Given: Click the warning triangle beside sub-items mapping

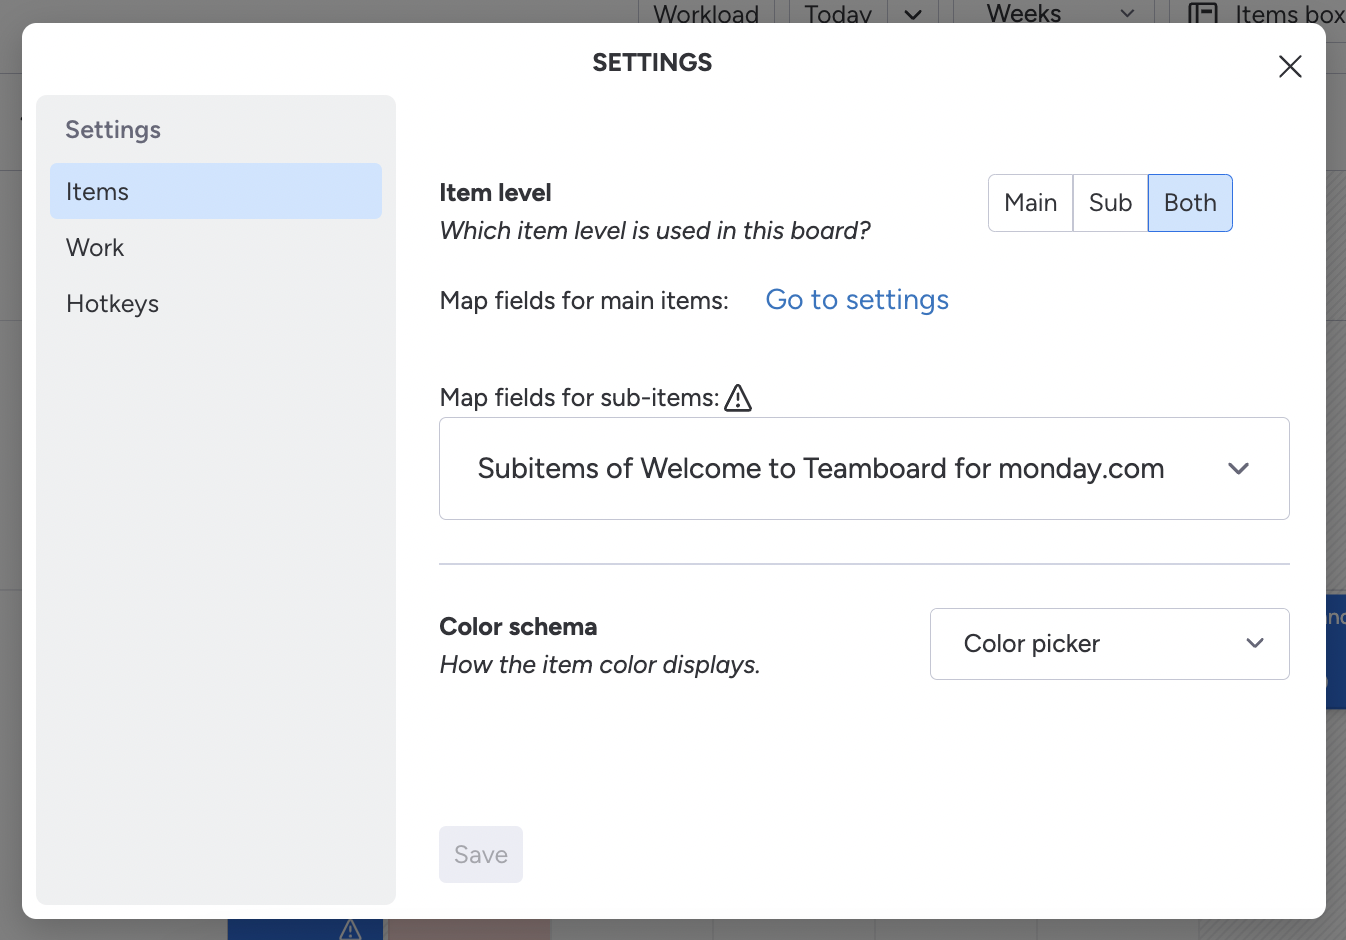Looking at the screenshot, I should [738, 398].
